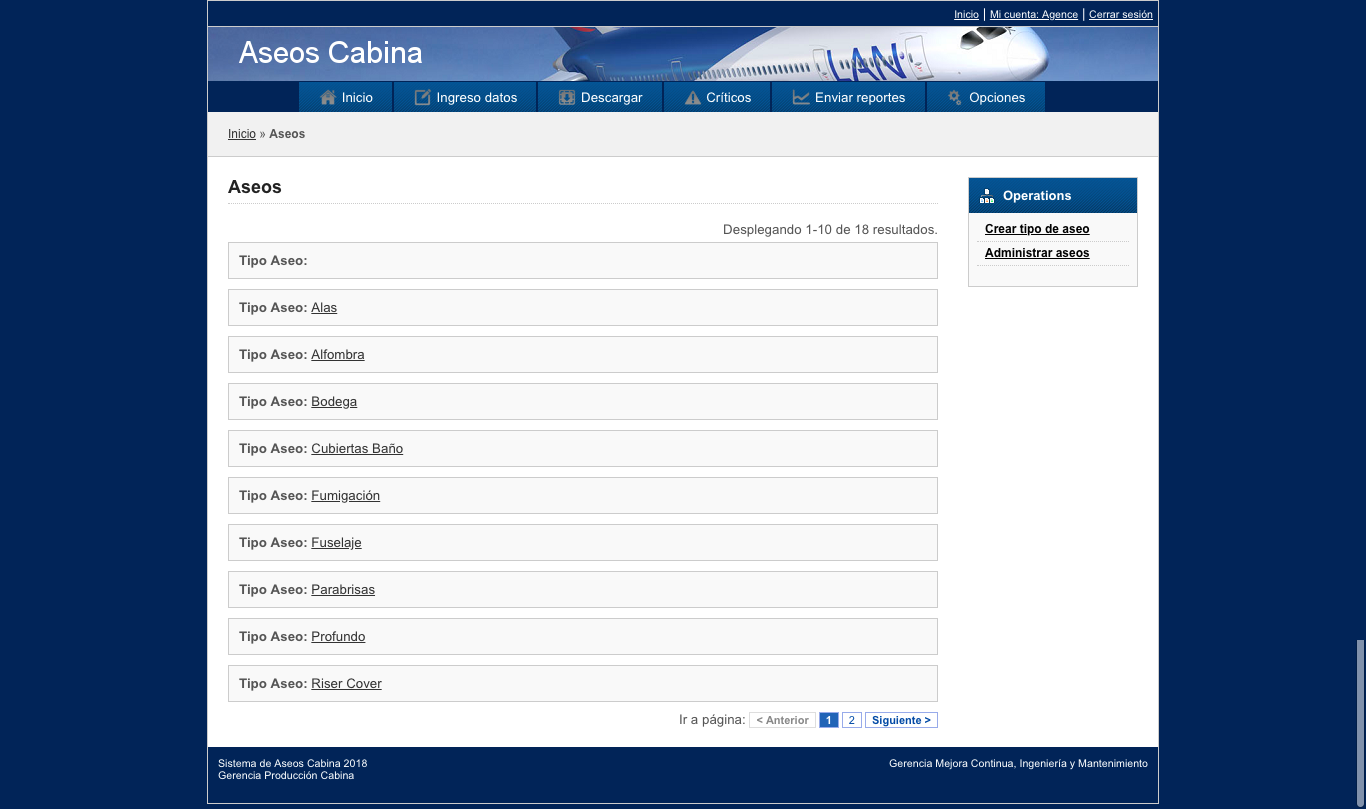The image size is (1366, 809).
Task: Select current page 1 in pagination
Action: pyautogui.click(x=829, y=720)
